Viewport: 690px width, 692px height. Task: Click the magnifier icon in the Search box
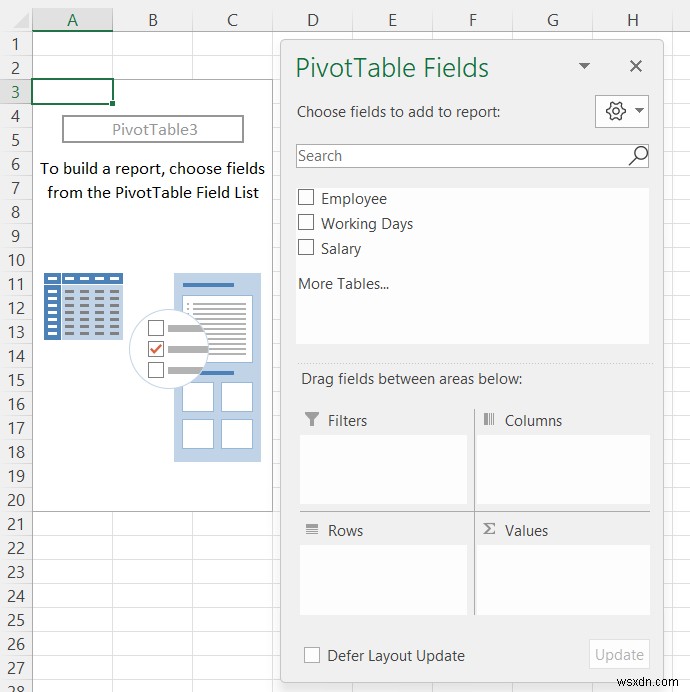[638, 156]
